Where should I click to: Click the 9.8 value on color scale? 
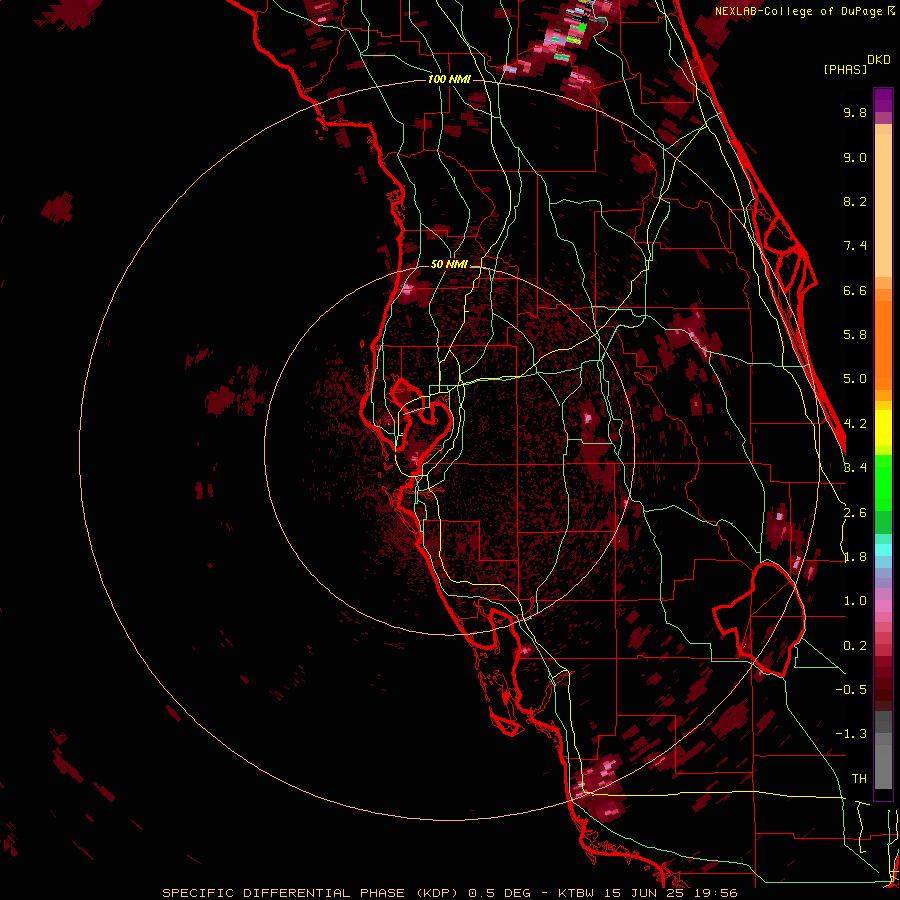point(855,112)
